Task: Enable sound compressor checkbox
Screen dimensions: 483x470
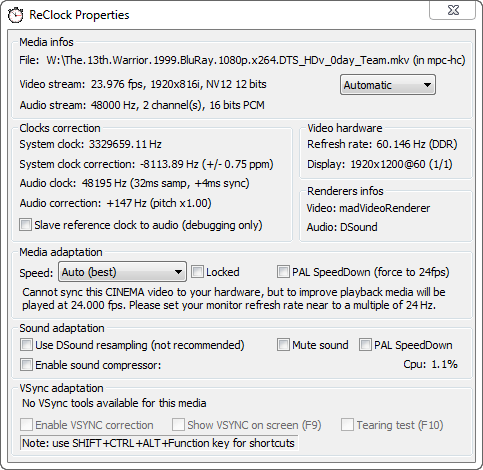Action: point(26,365)
